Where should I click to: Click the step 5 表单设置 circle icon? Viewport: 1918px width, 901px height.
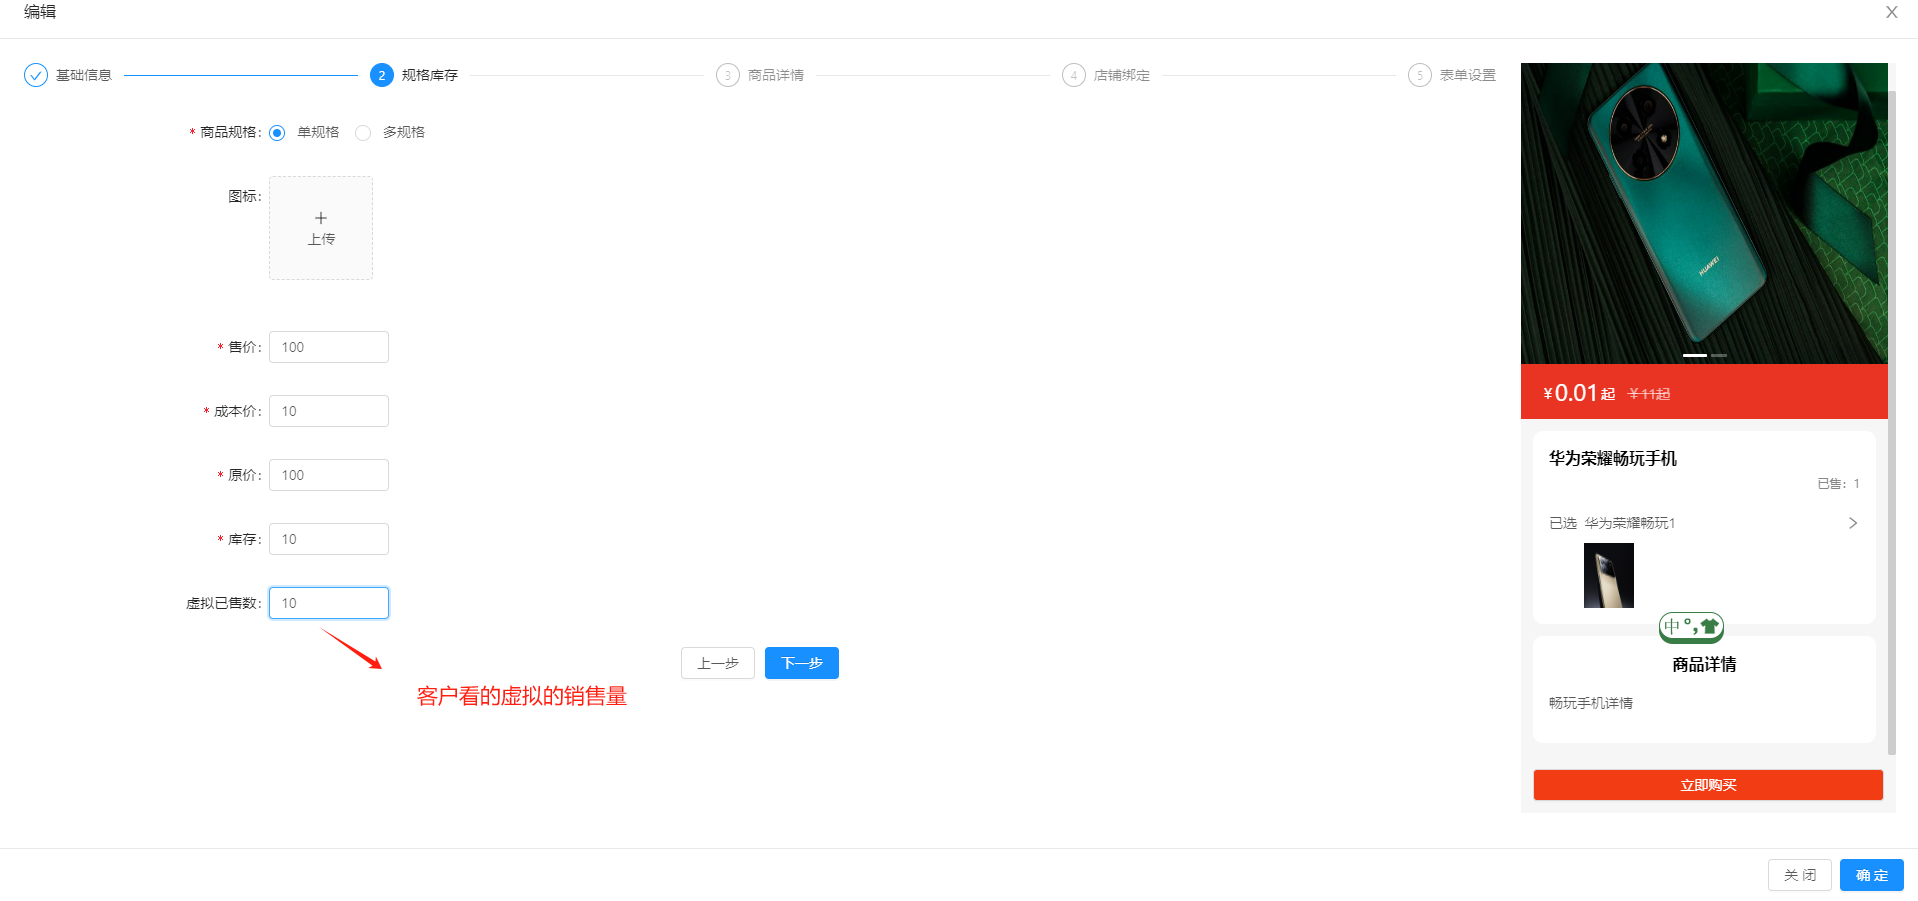(x=1420, y=75)
